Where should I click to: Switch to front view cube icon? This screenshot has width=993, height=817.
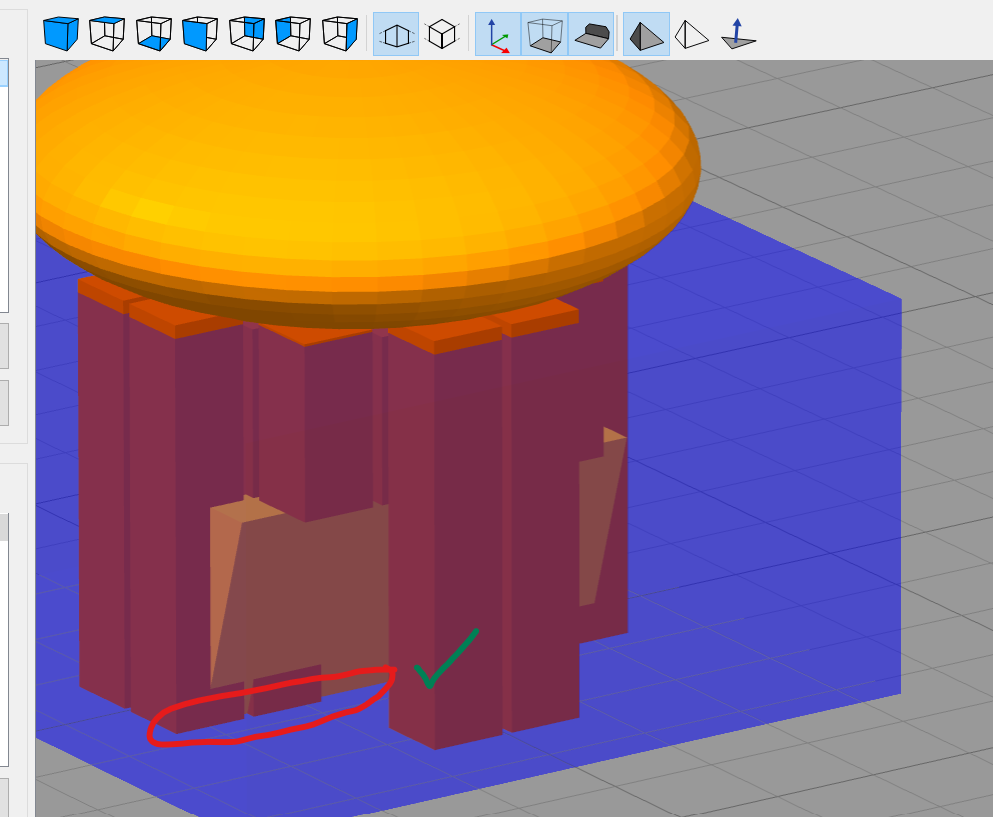(200, 34)
